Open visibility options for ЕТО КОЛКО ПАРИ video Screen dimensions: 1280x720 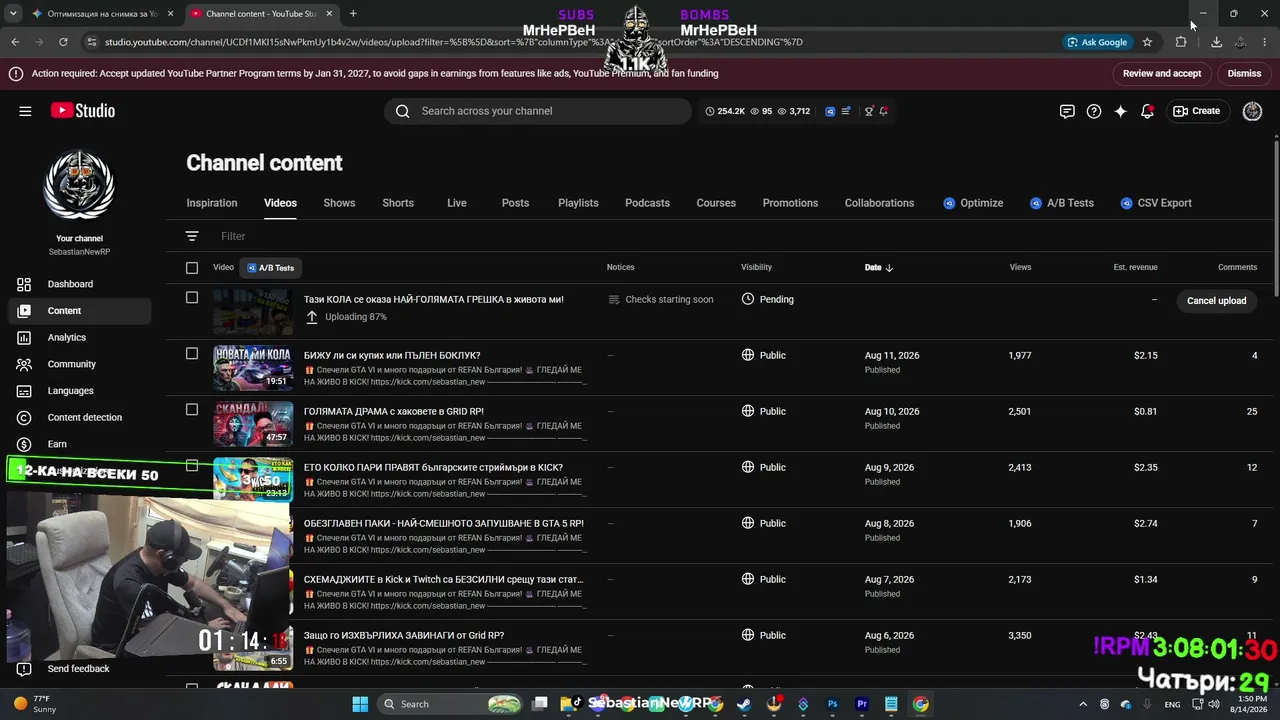(764, 467)
